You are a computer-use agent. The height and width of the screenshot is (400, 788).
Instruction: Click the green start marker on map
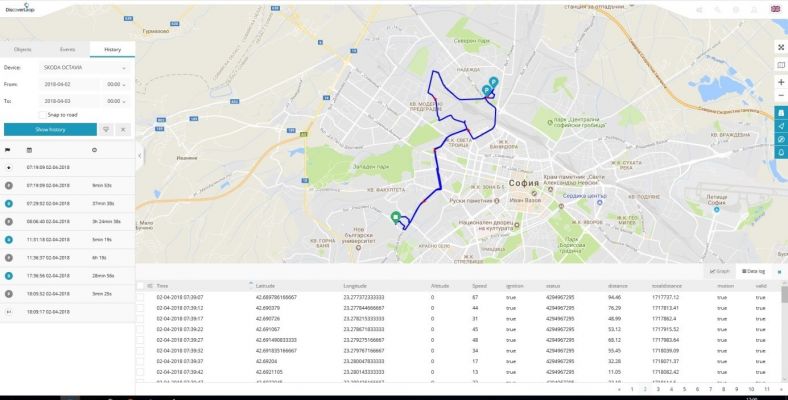click(396, 217)
